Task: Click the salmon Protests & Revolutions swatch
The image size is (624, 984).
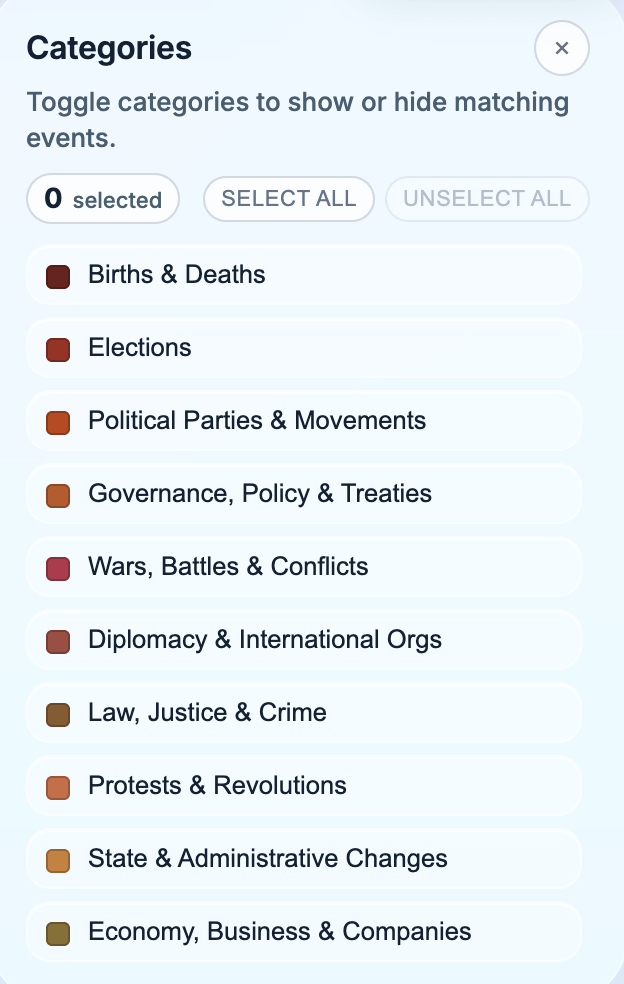Action: (58, 786)
